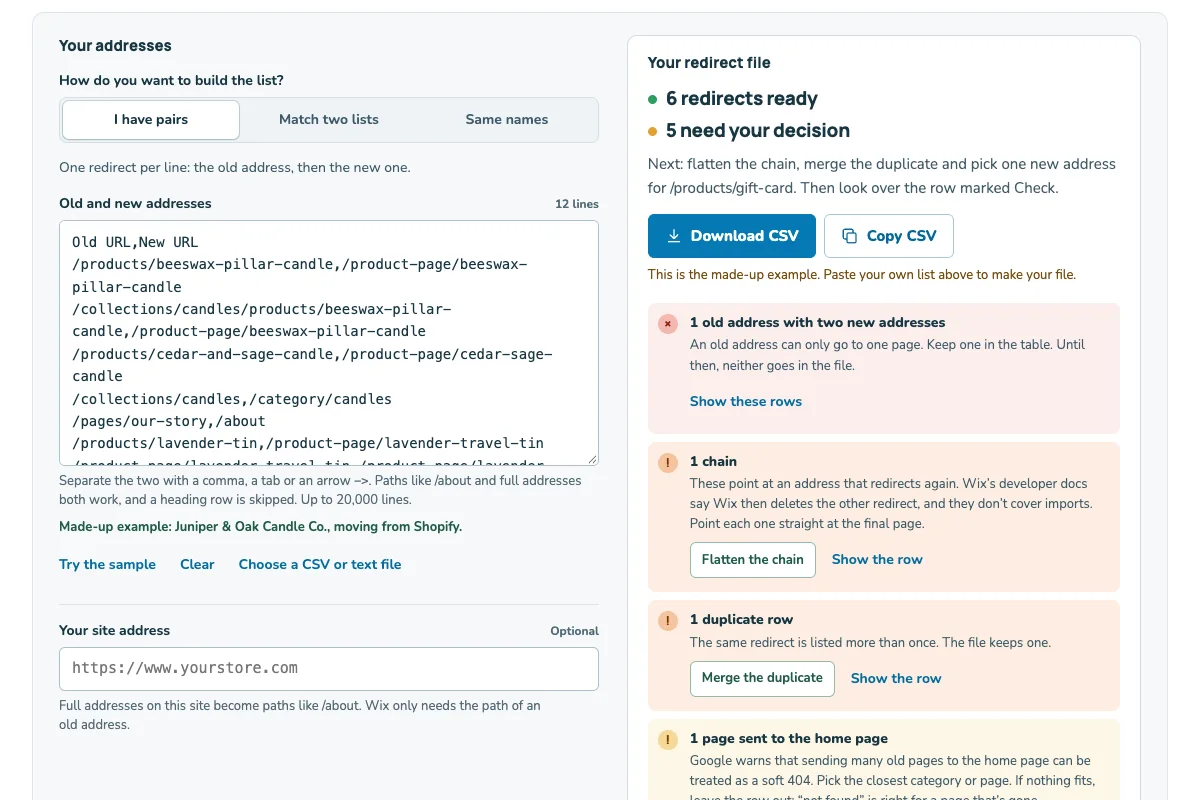Click the /pages/our-story,/about line
Image resolution: width=1200 pixels, height=800 pixels.
pyautogui.click(x=168, y=421)
